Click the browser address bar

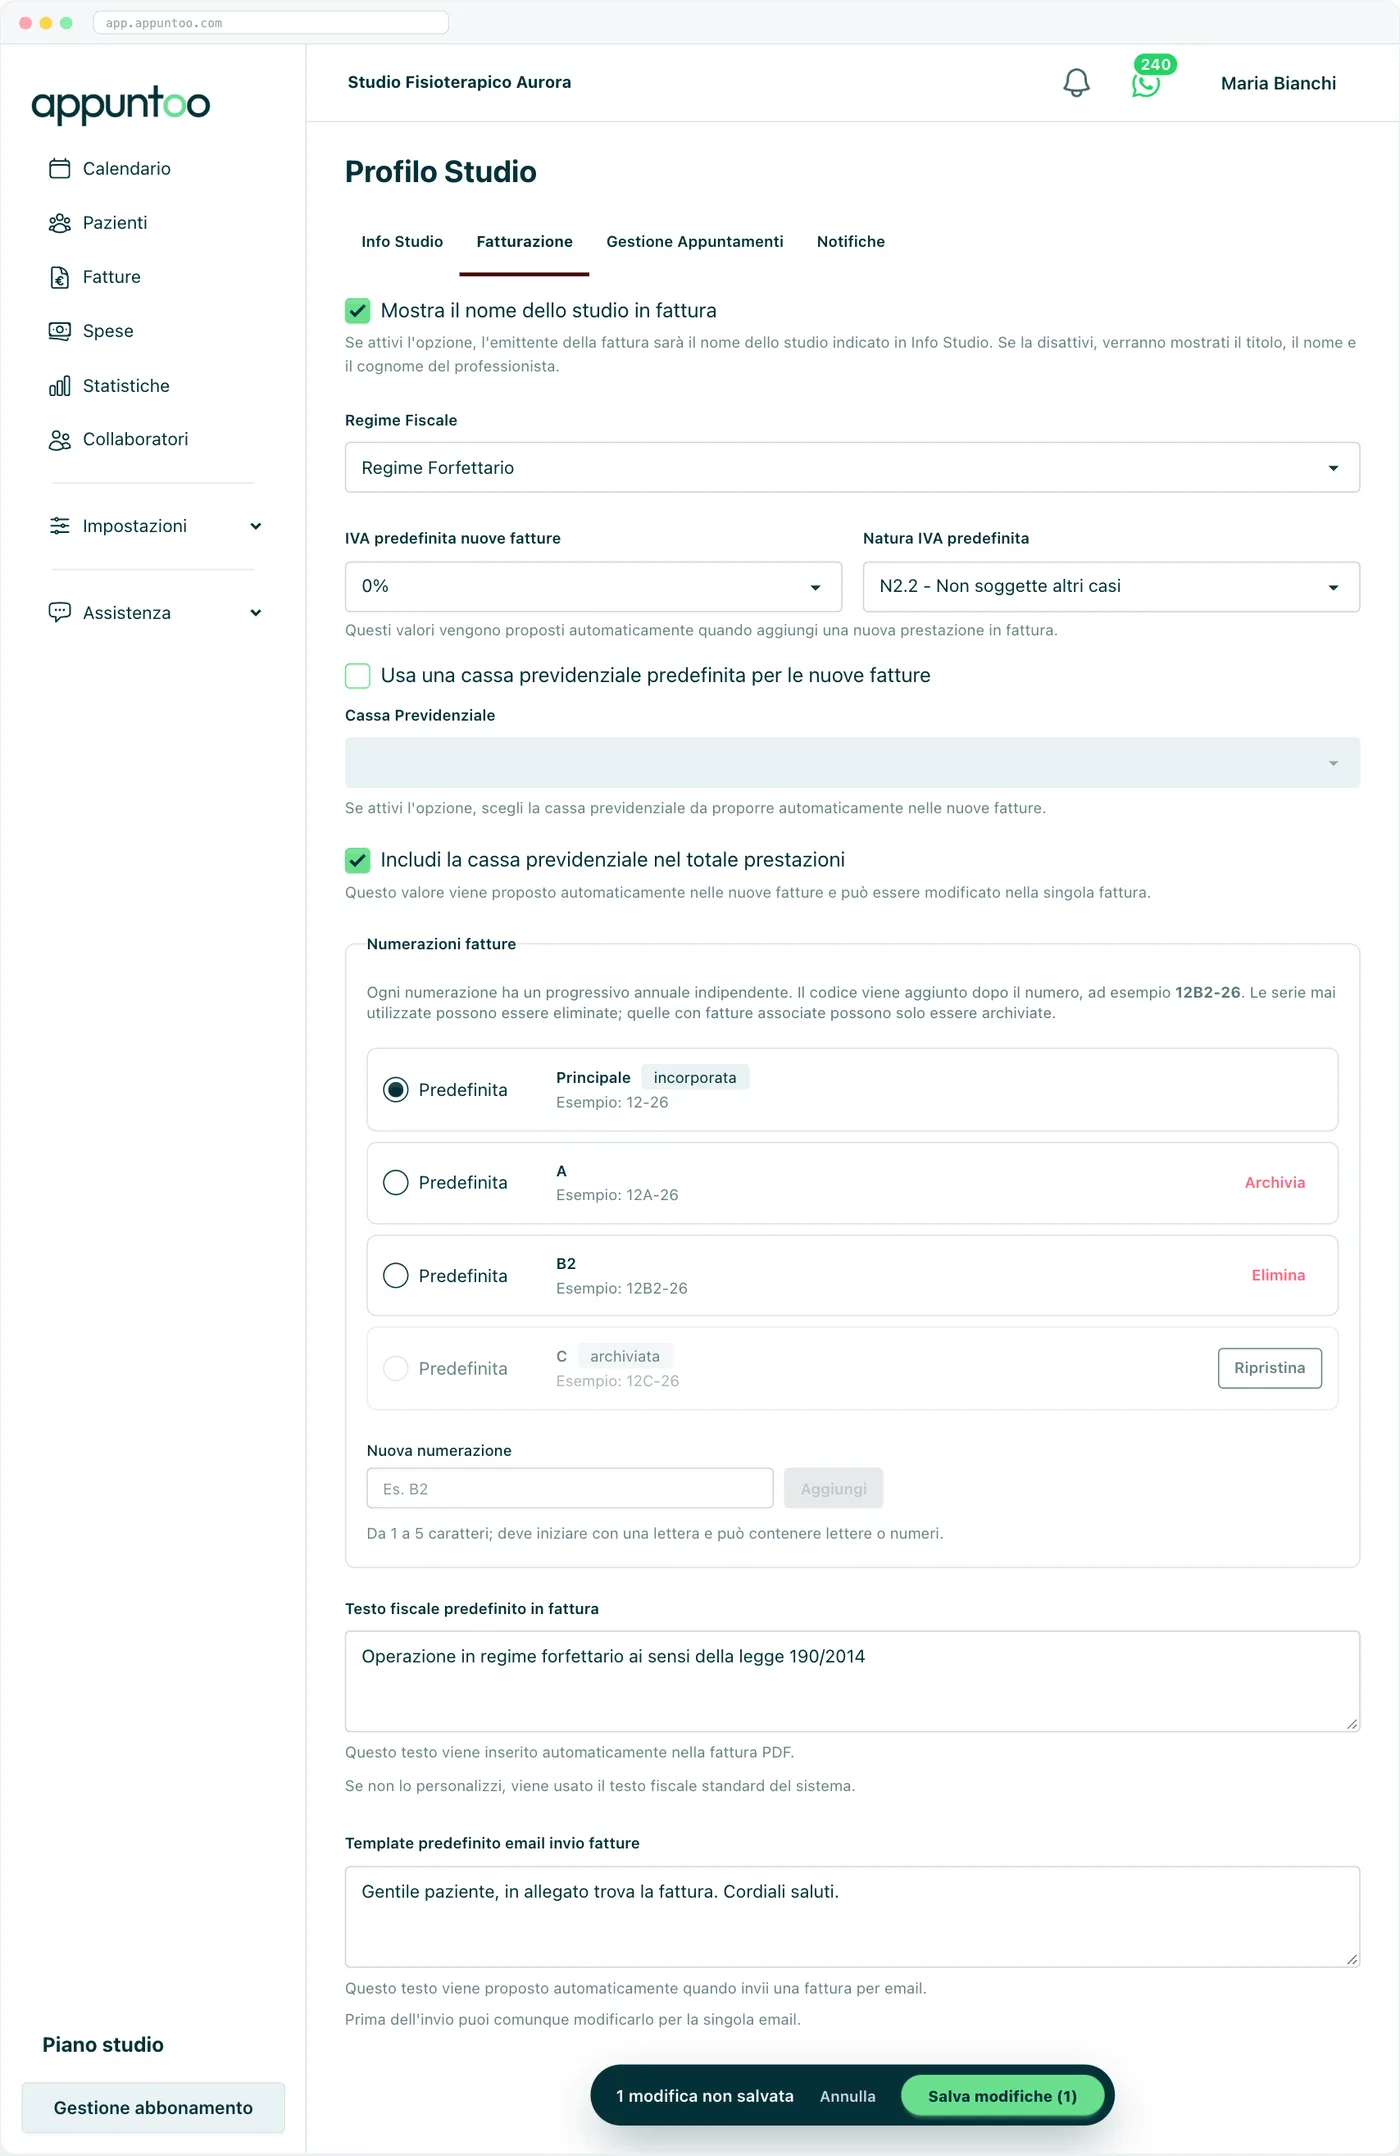[271, 23]
